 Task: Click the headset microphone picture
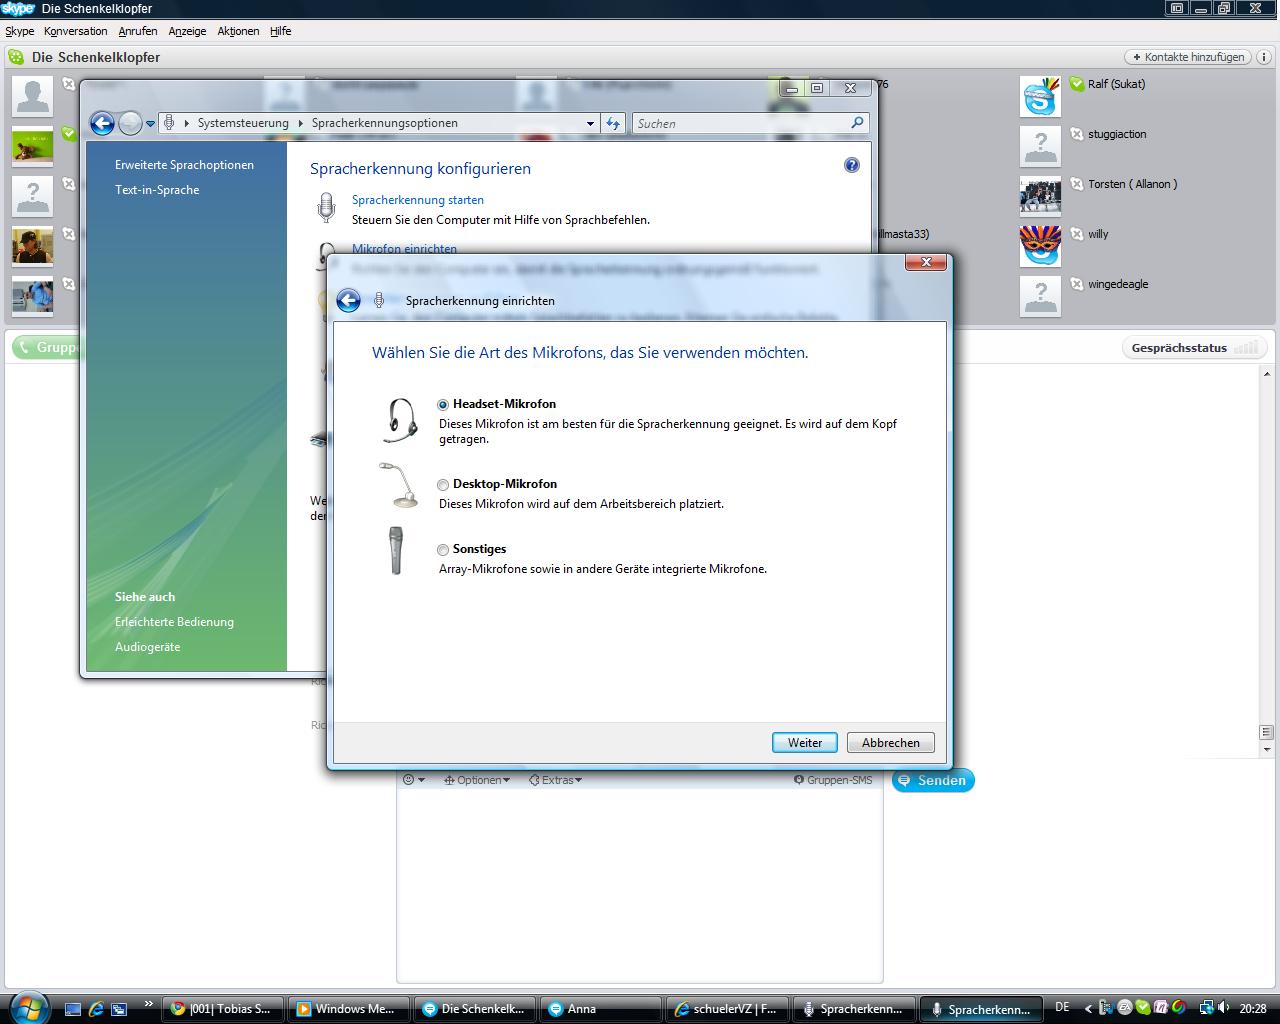tap(400, 420)
